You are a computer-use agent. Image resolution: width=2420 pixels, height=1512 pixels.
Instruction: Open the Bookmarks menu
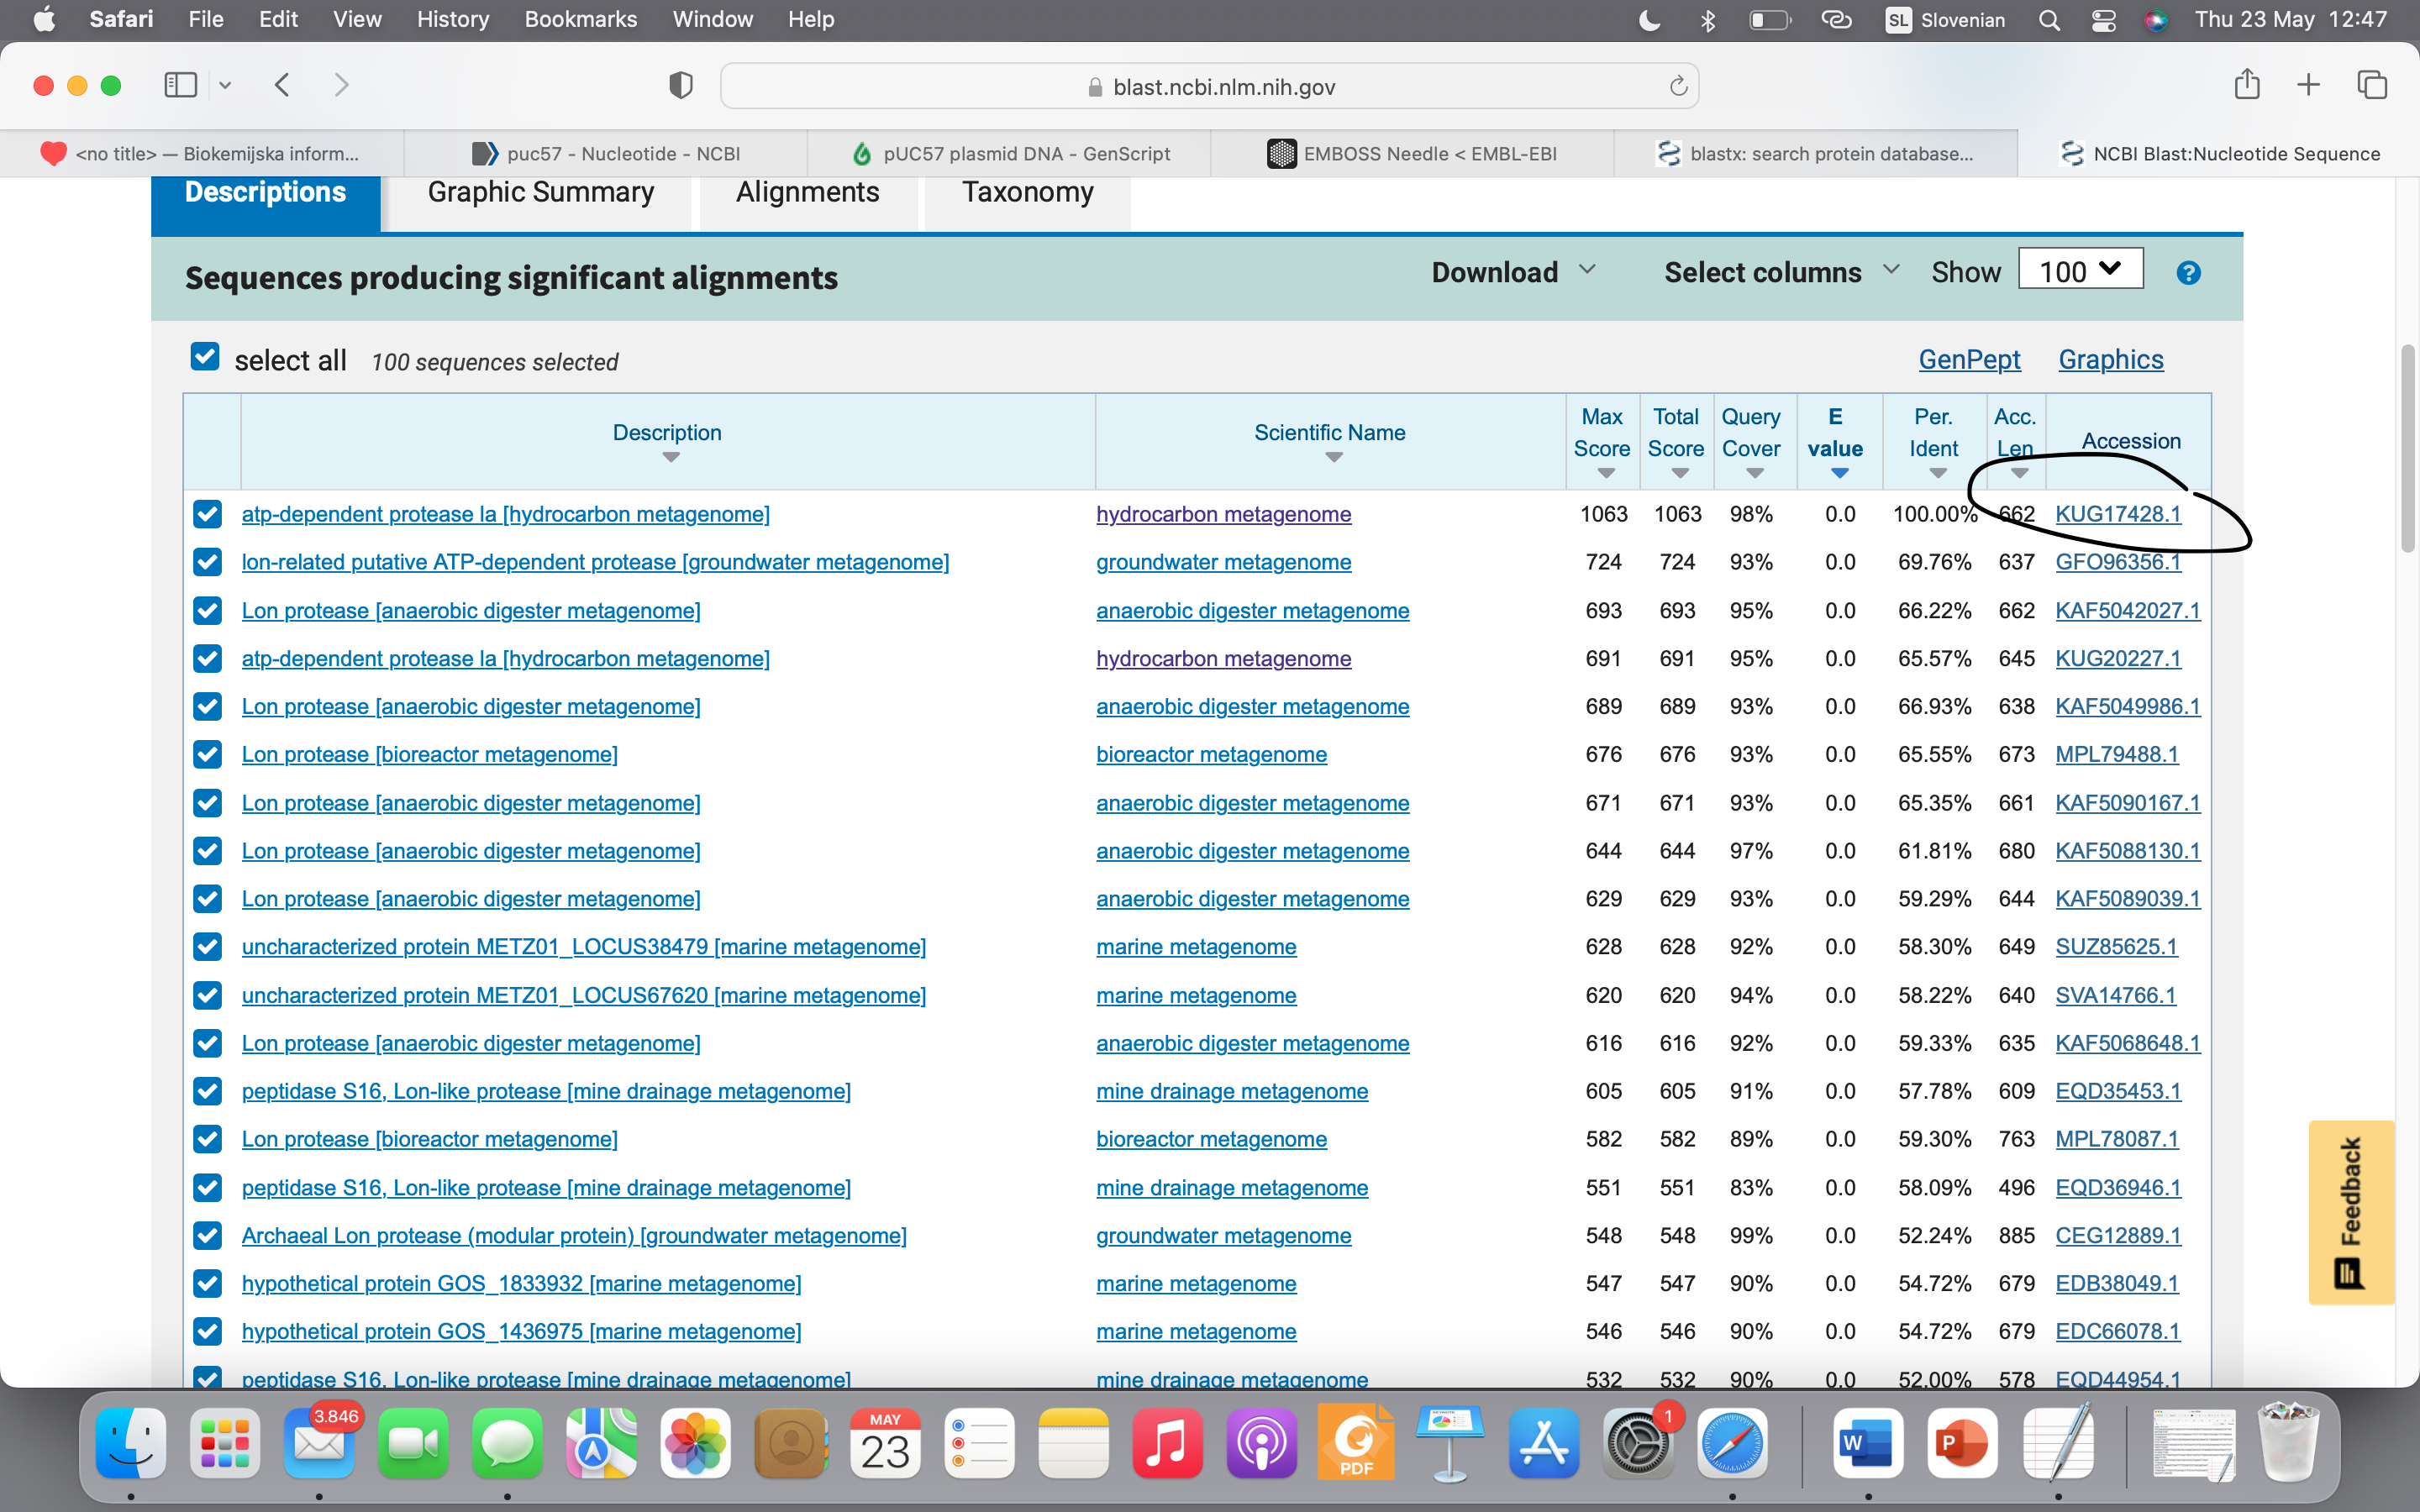point(580,19)
